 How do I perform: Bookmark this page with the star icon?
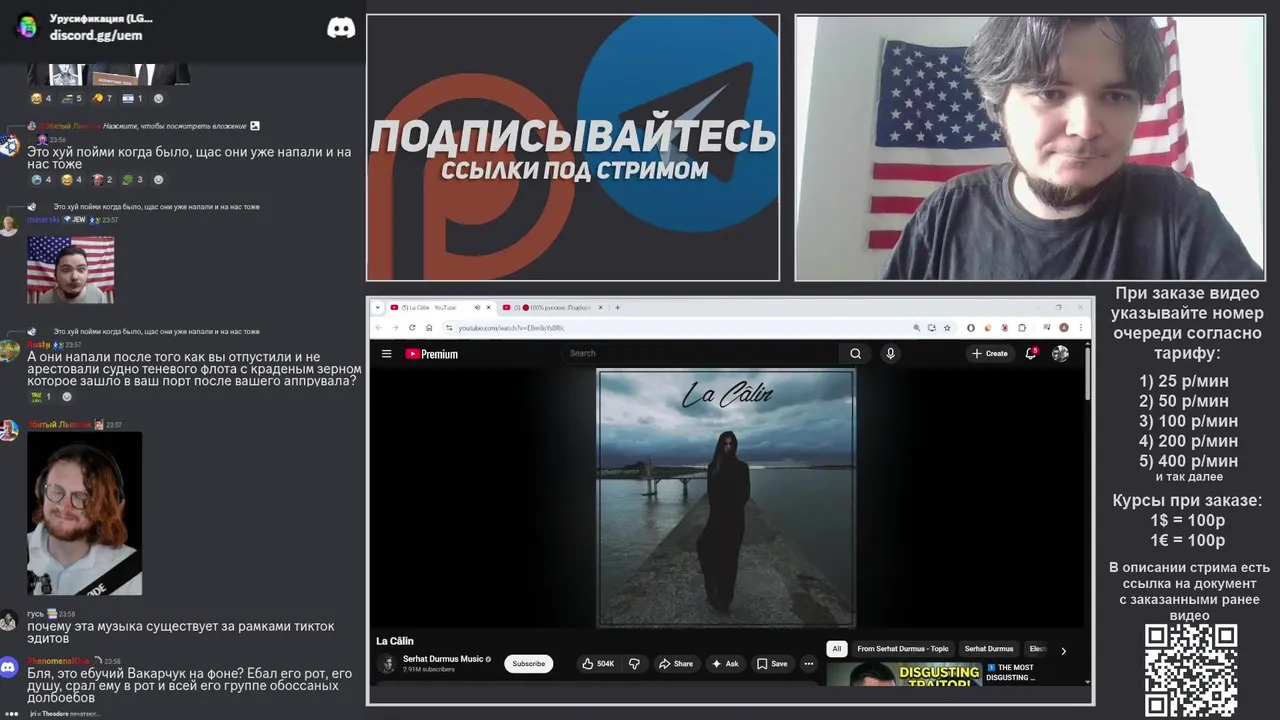(x=947, y=327)
